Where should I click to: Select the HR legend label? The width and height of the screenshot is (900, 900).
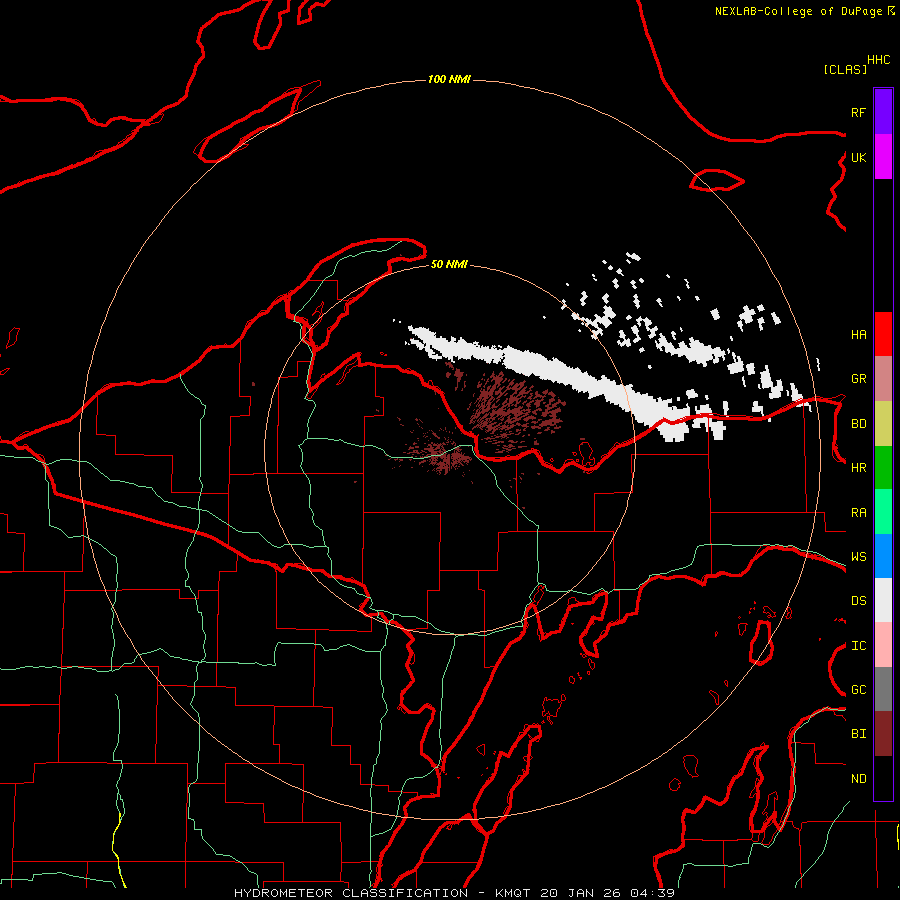[858, 468]
